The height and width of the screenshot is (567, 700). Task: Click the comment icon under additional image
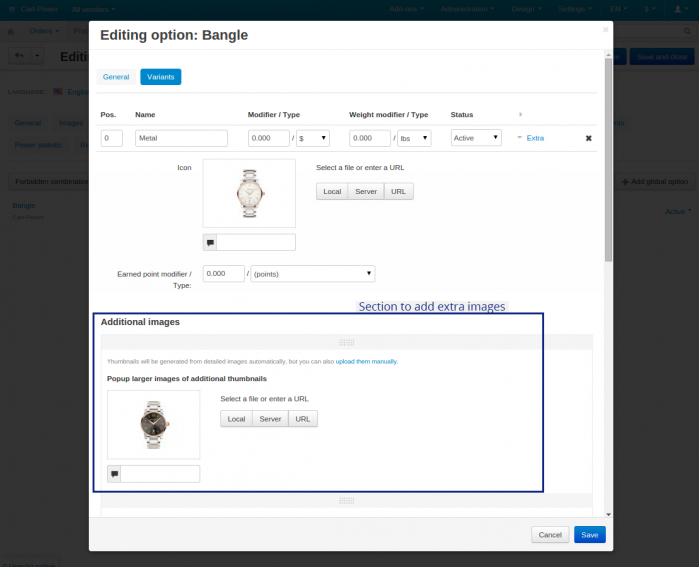(x=114, y=474)
